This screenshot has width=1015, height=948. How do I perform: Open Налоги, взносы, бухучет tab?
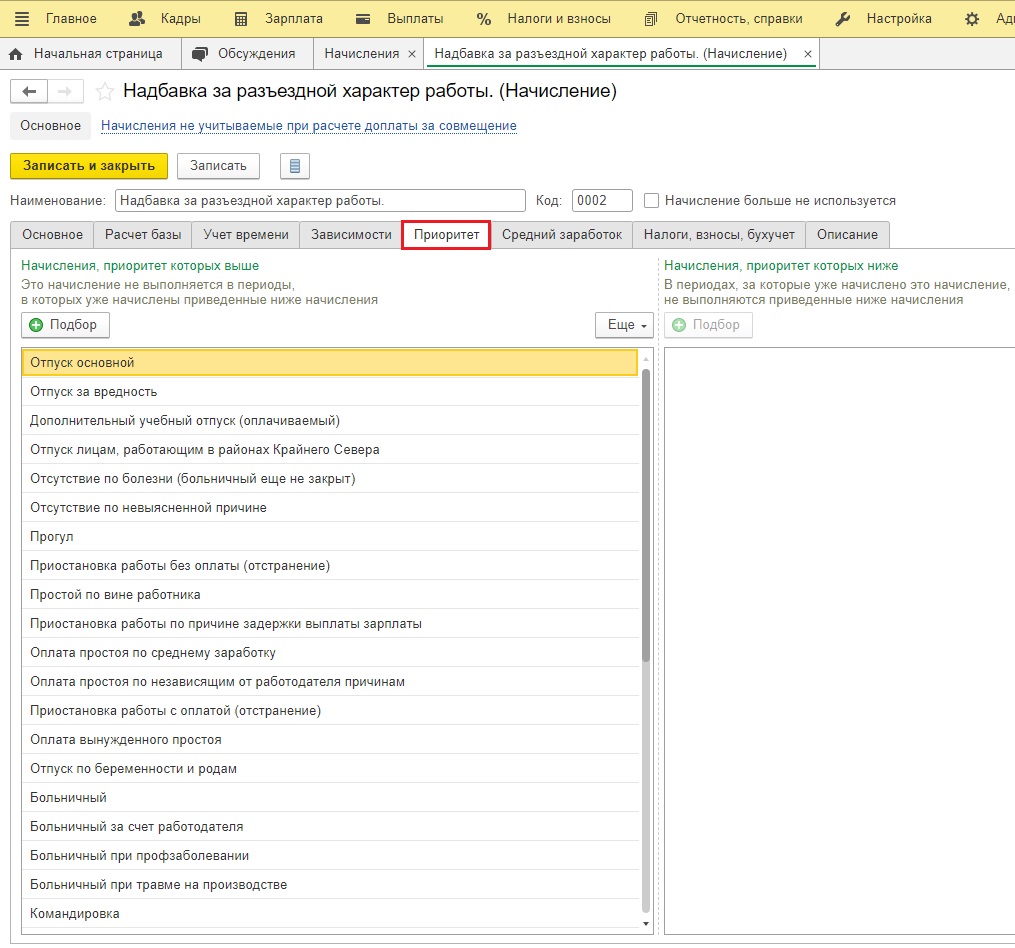[719, 234]
